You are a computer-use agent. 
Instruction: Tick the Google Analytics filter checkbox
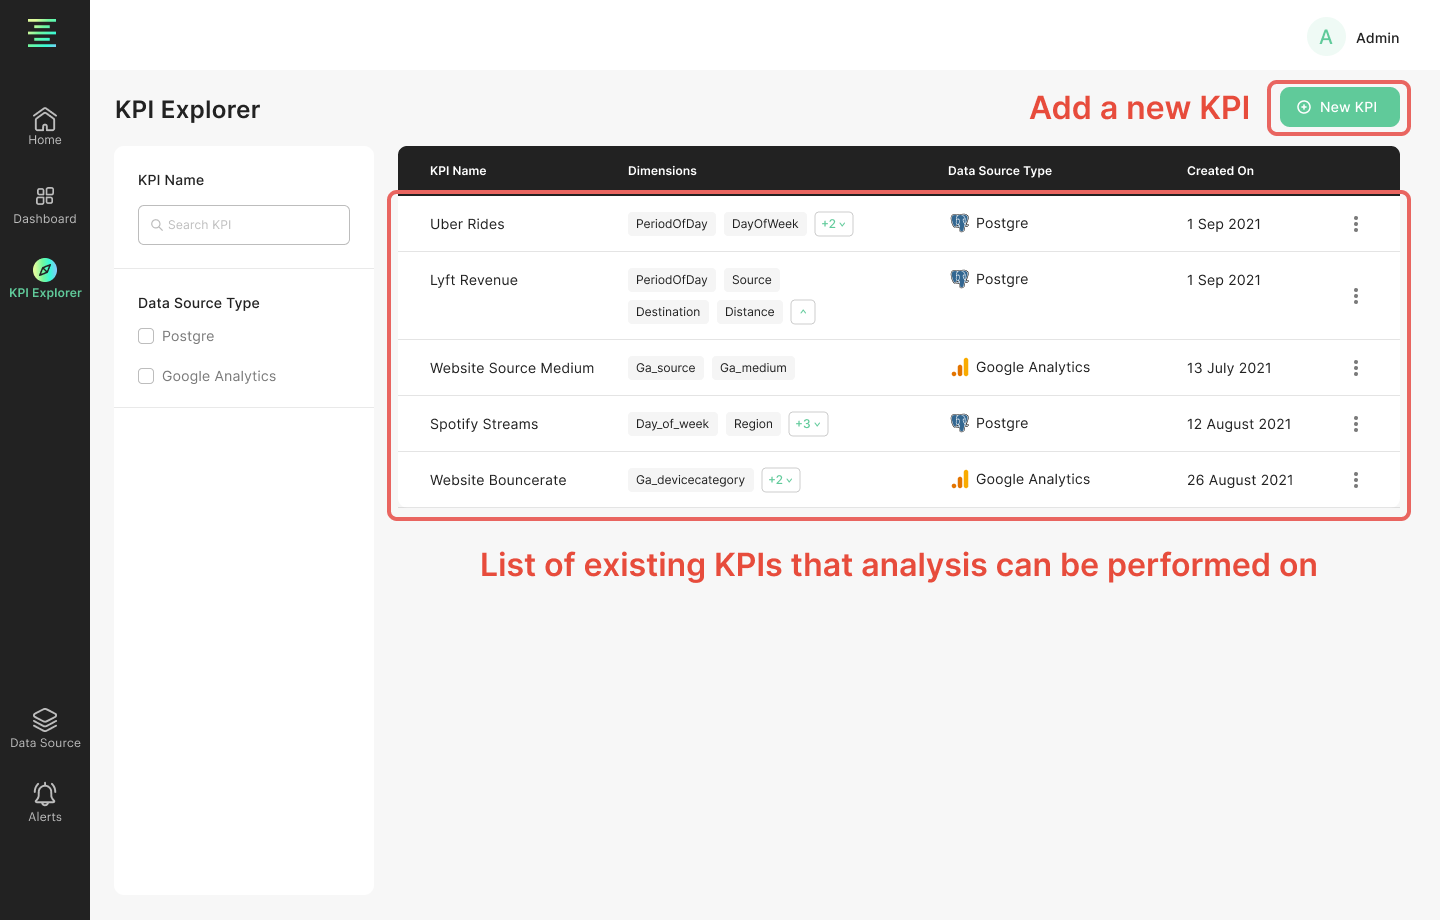click(x=146, y=376)
